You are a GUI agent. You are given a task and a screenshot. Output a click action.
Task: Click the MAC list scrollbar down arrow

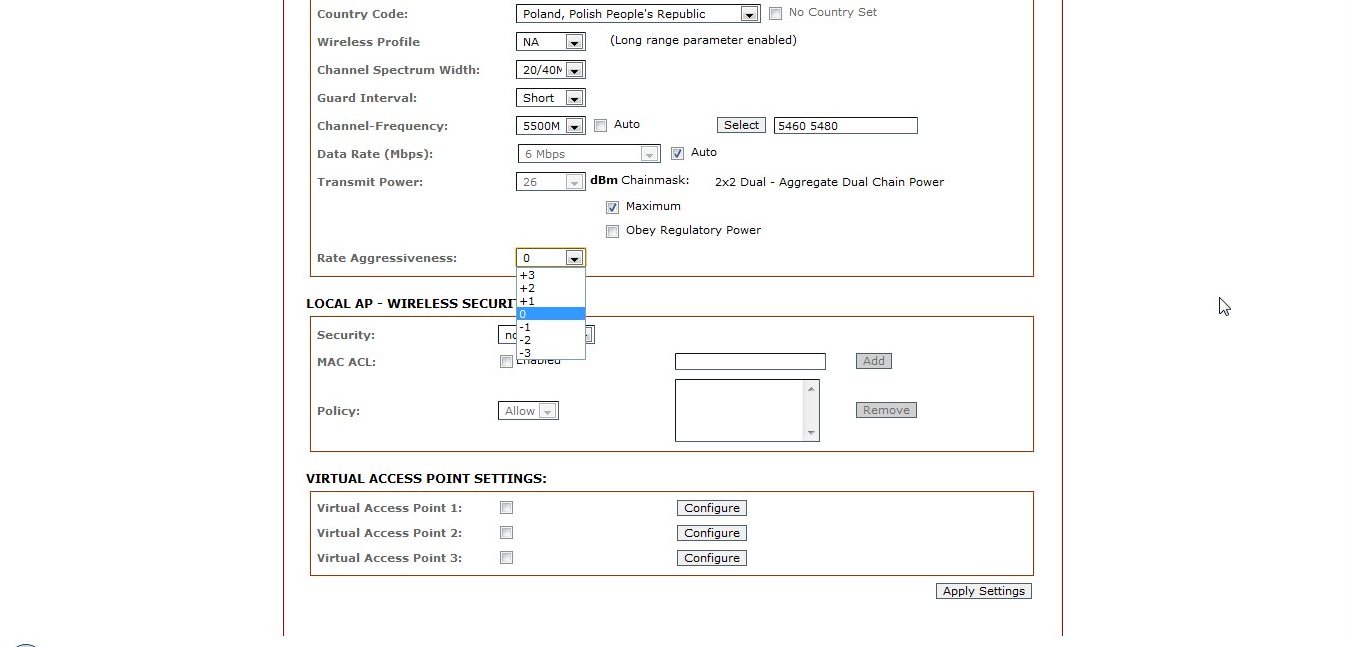click(811, 433)
